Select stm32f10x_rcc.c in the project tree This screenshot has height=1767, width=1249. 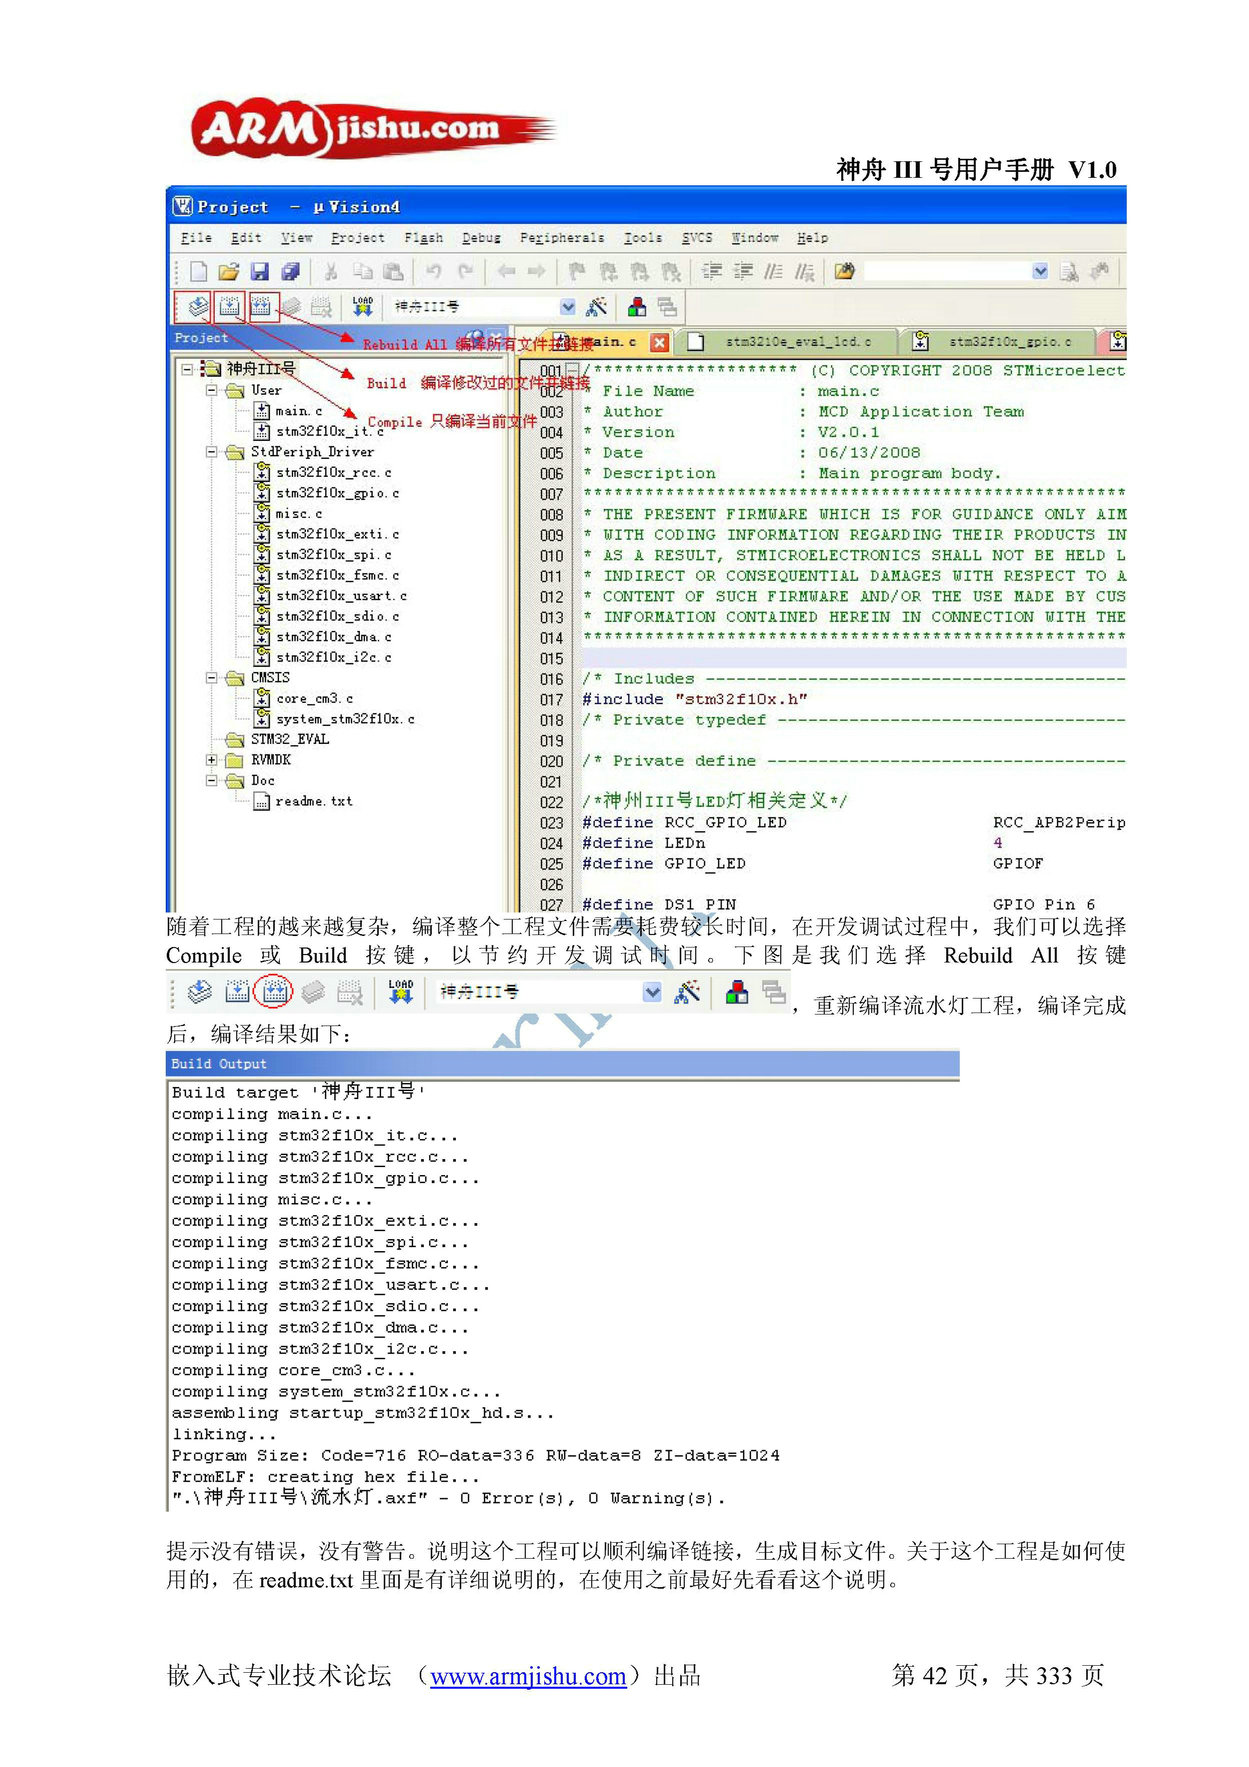pyautogui.click(x=334, y=472)
